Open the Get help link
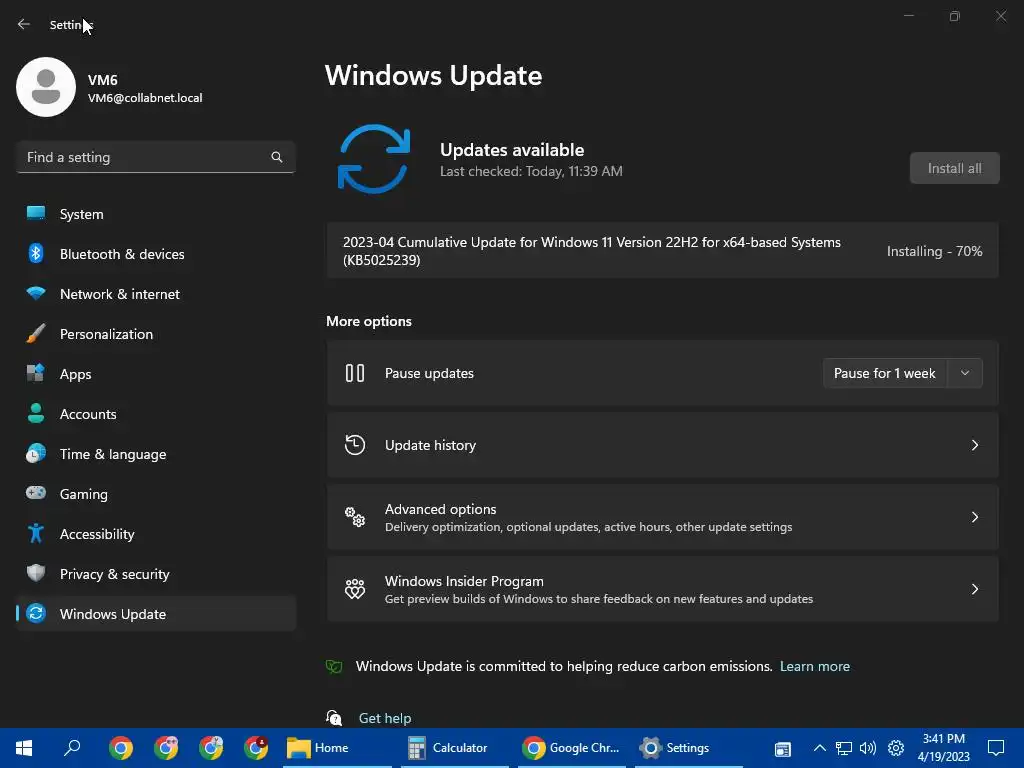The image size is (1024, 768). click(385, 718)
